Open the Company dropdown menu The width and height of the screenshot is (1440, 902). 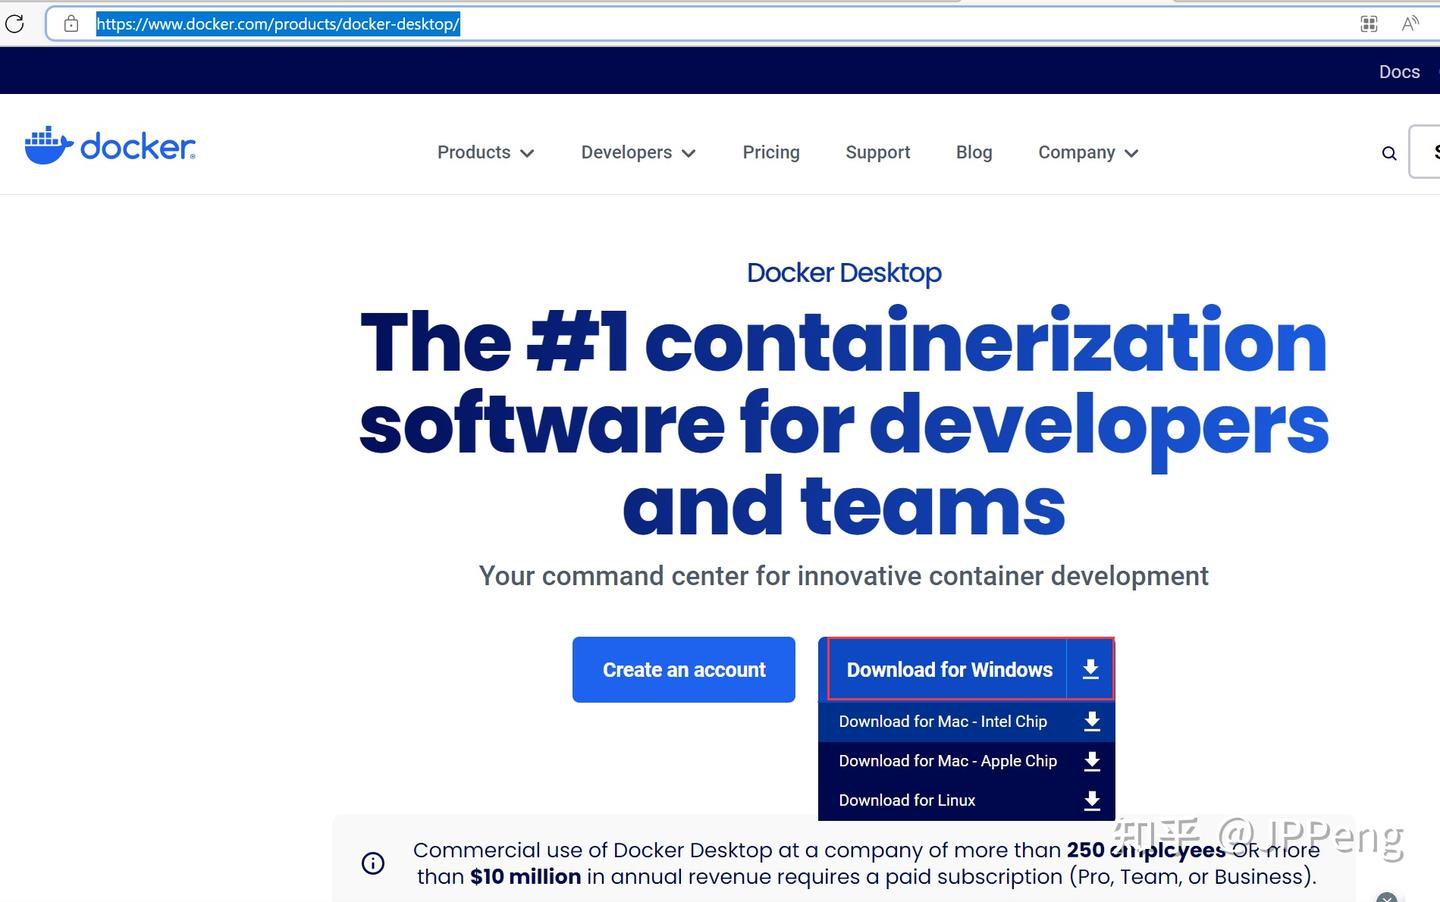pos(1088,152)
